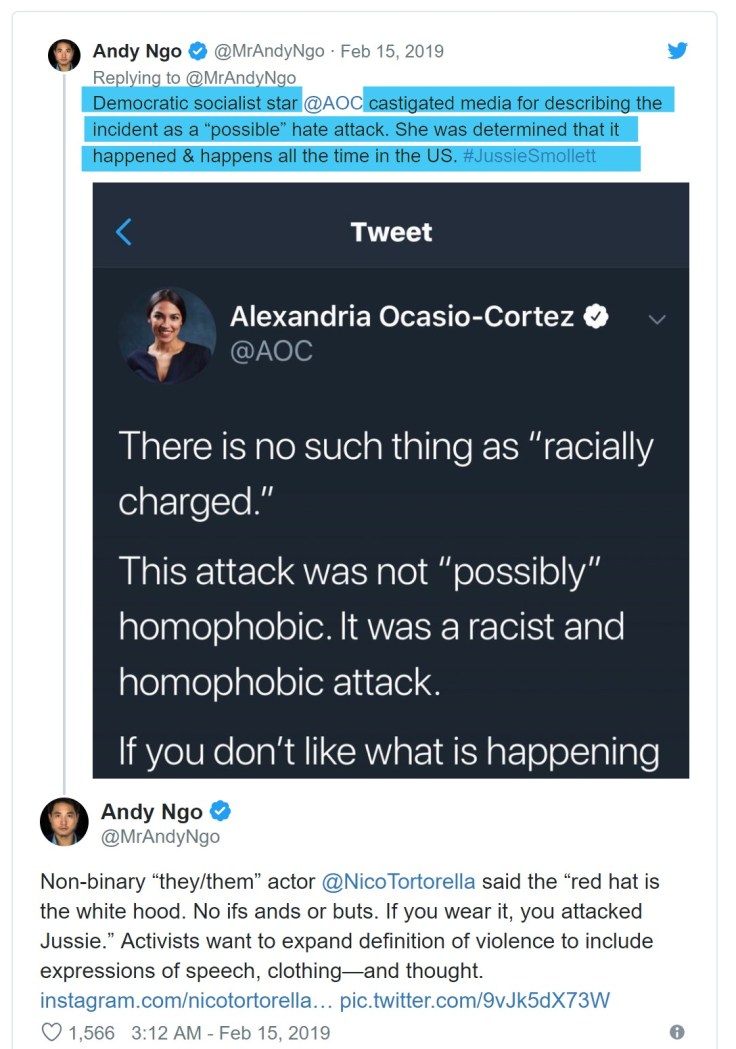Click the @MrAndyNgo handle under lower name
Screen dimensions: 736x1049
pos(160,836)
